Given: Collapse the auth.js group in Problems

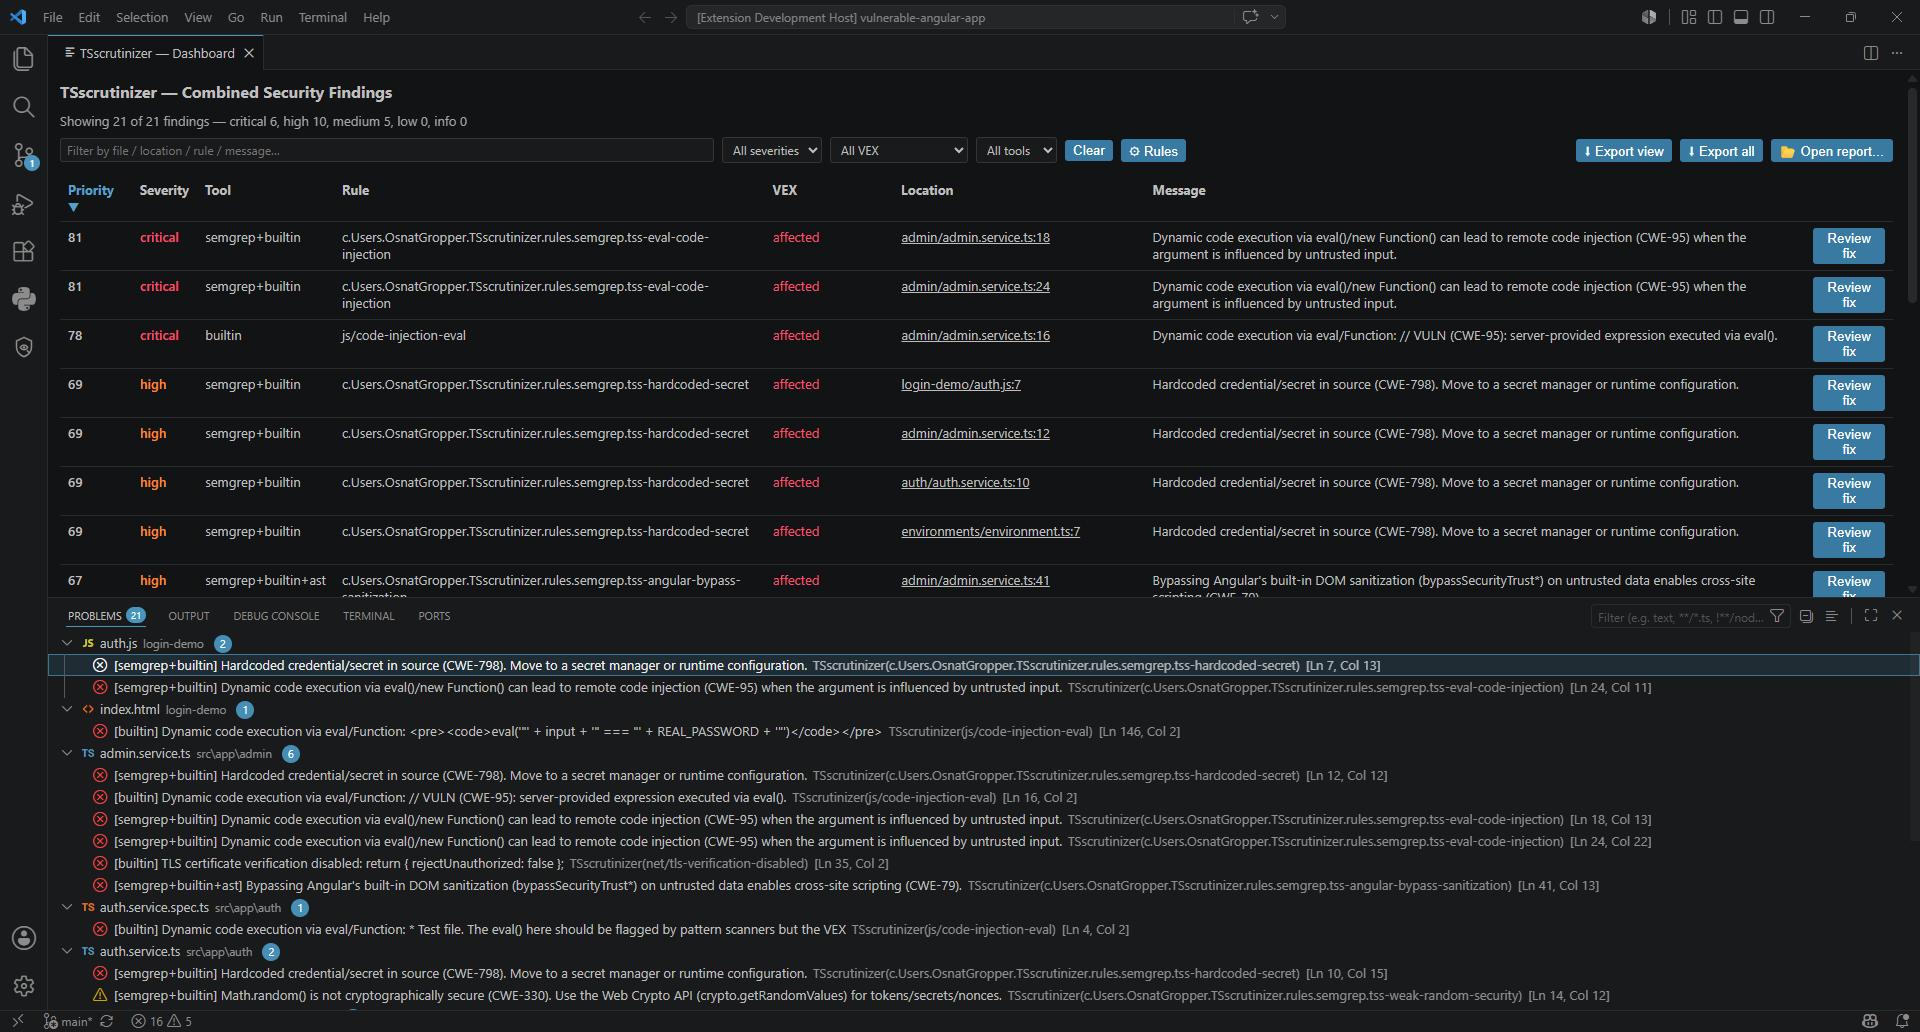Looking at the screenshot, I should point(67,643).
